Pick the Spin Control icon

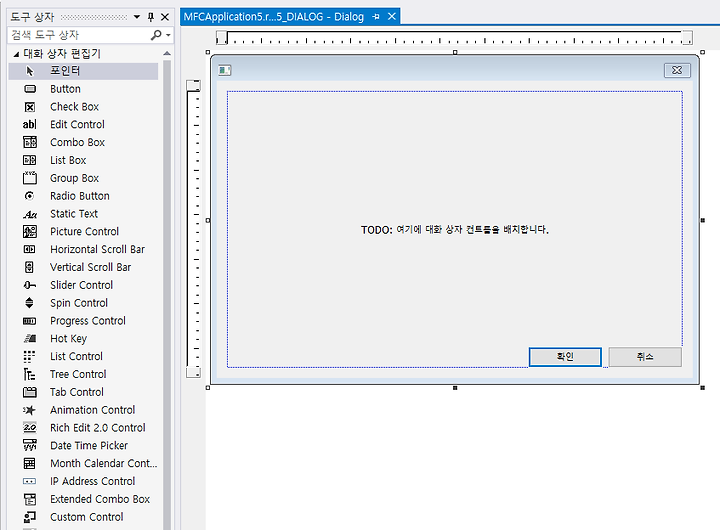29,303
